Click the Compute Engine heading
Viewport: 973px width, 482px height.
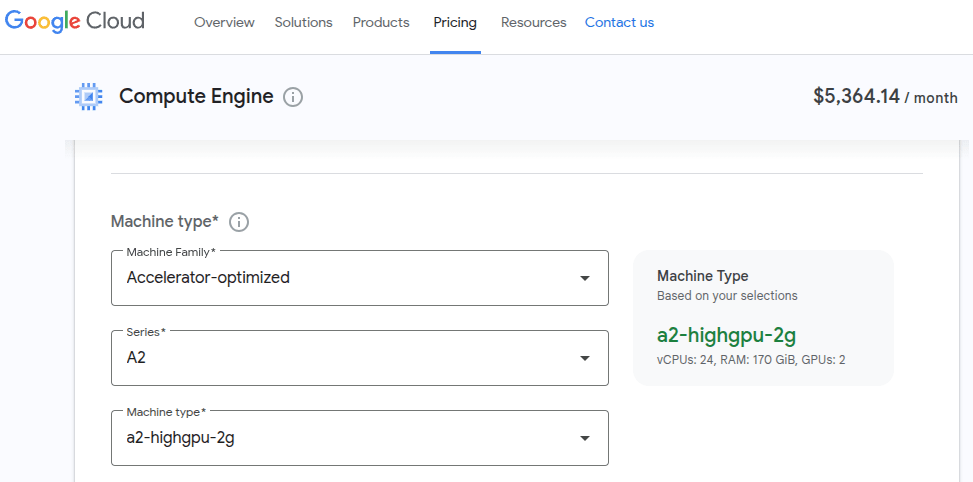point(196,97)
